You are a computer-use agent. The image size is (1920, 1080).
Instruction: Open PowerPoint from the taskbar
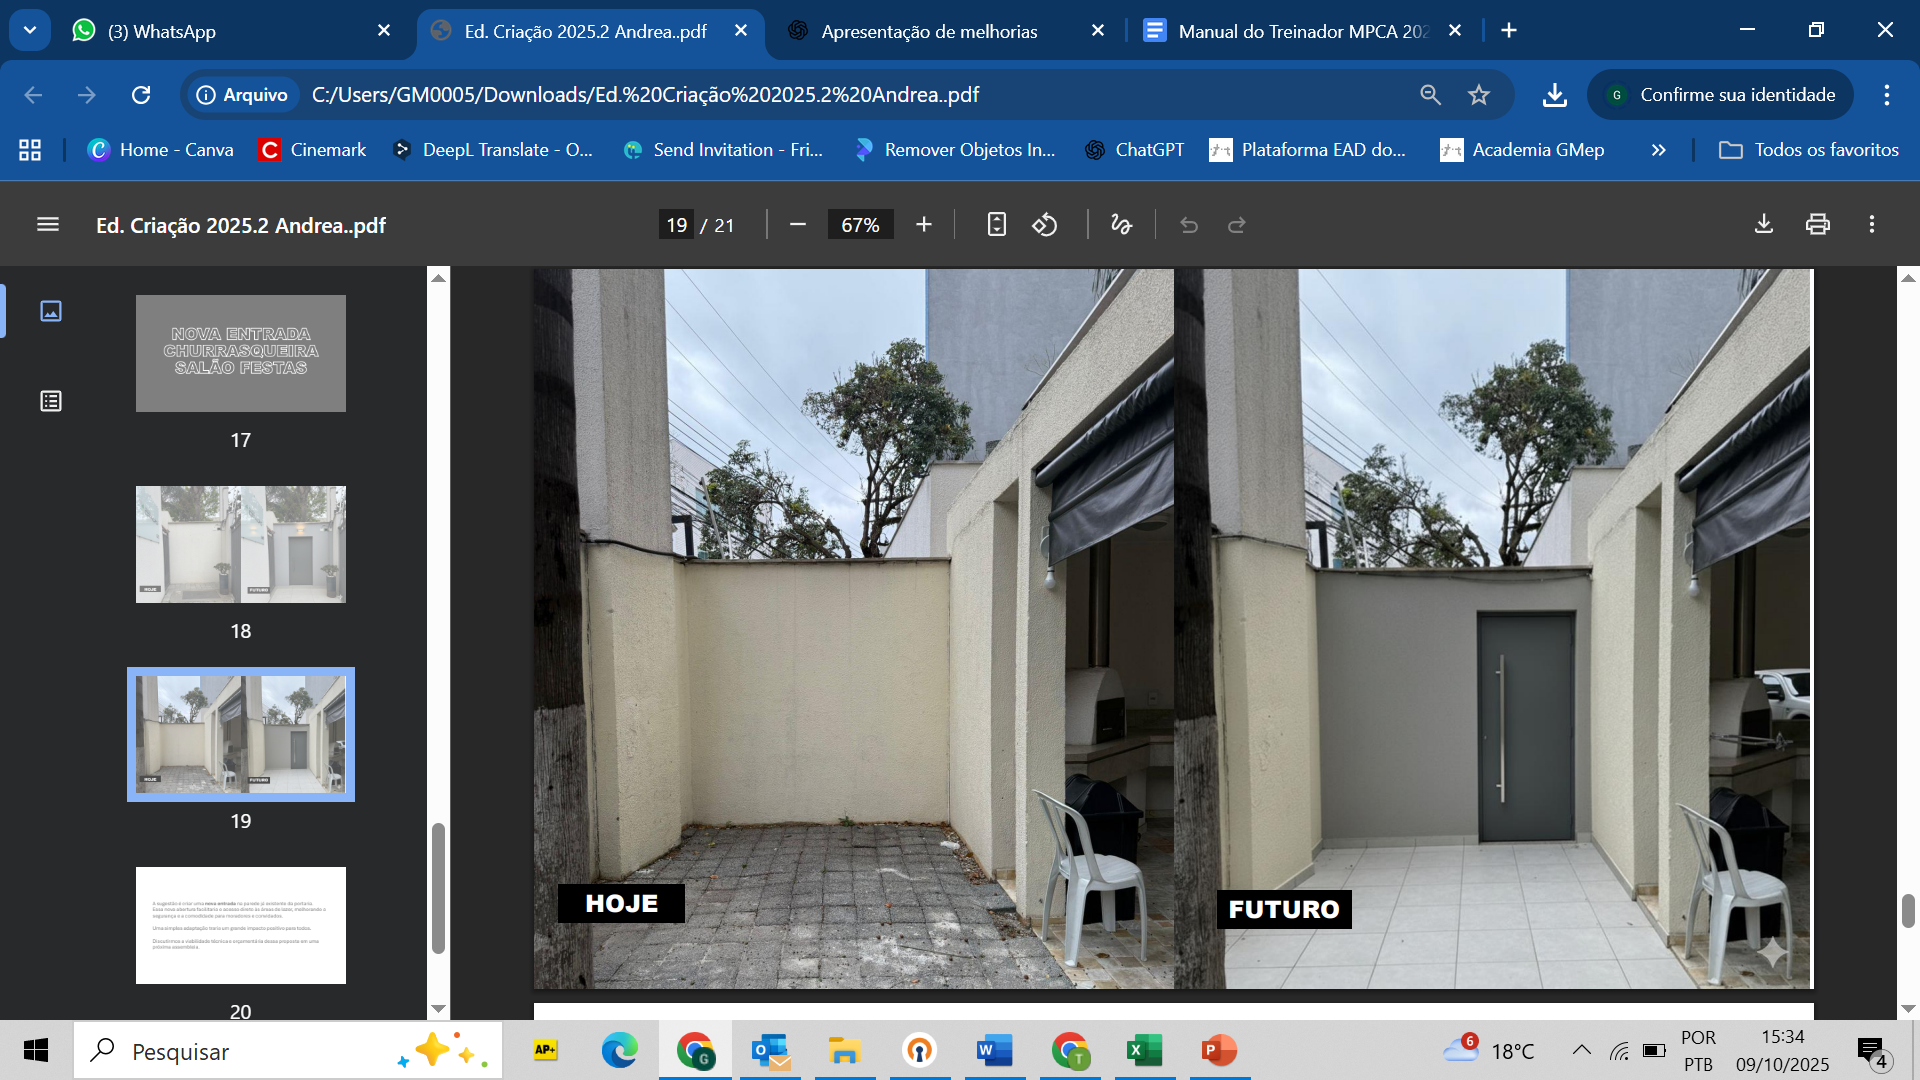pyautogui.click(x=1219, y=1050)
